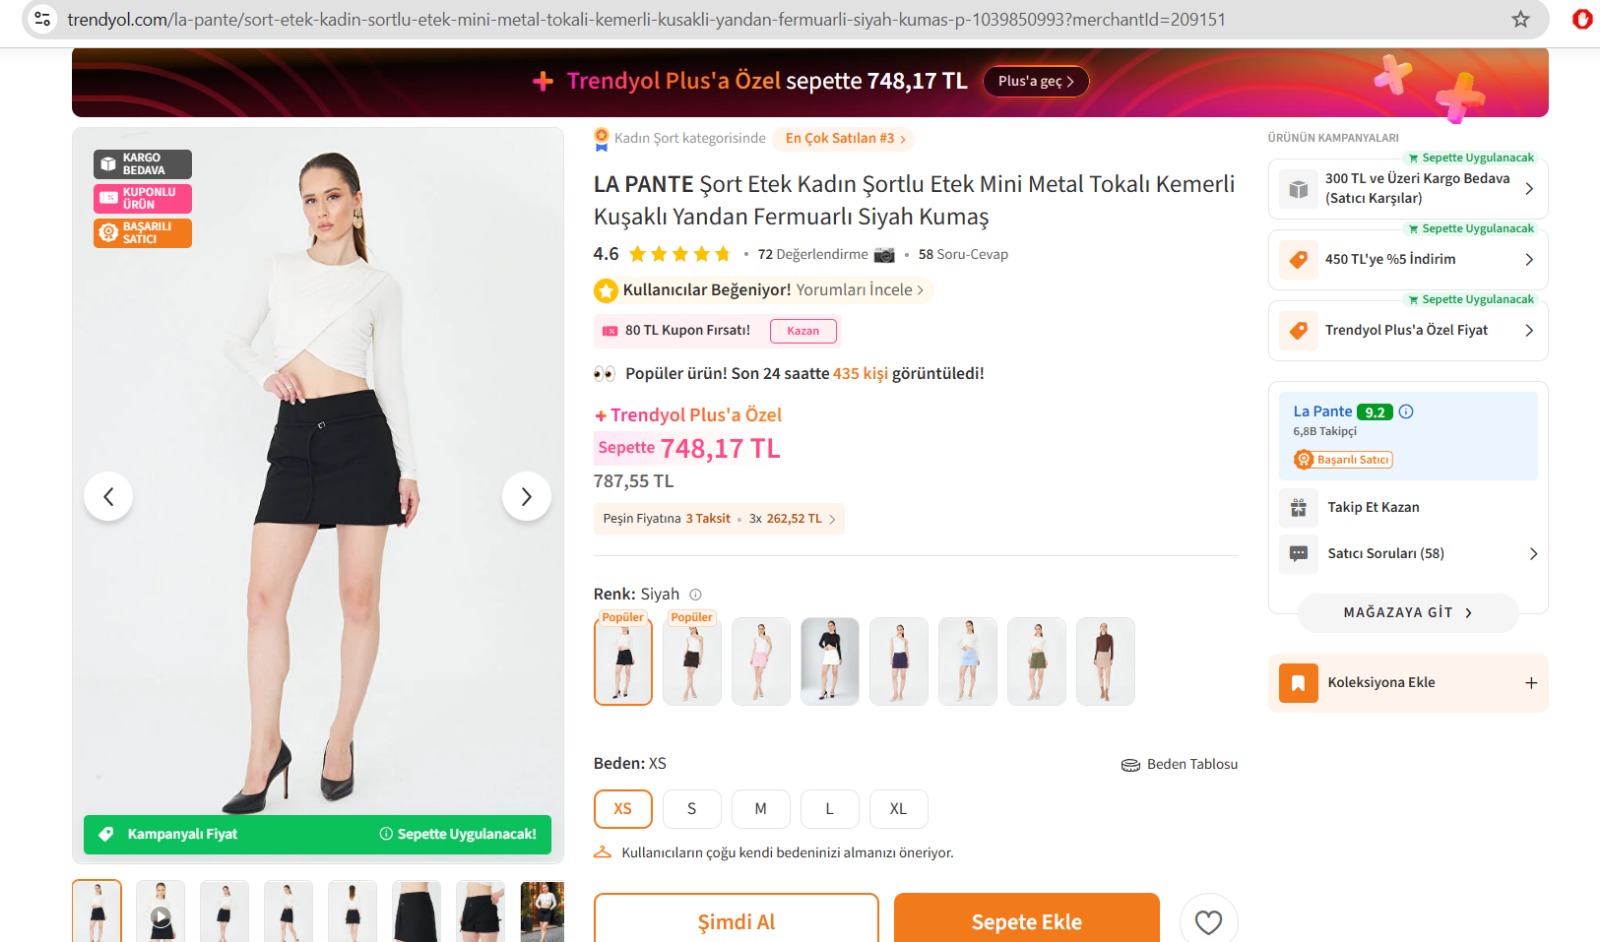Bookmark this page with the star icon
1600x942 pixels.
[x=1520, y=19]
